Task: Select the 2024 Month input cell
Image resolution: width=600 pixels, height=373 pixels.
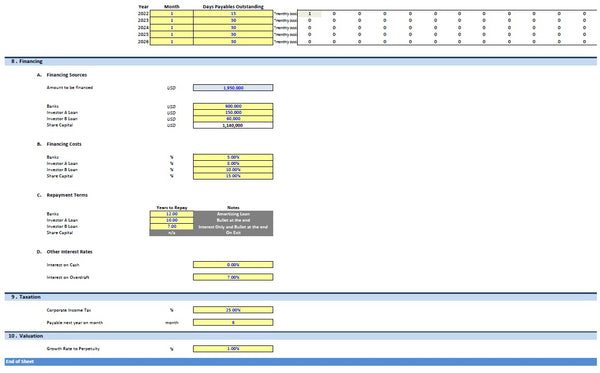Action: [x=171, y=28]
